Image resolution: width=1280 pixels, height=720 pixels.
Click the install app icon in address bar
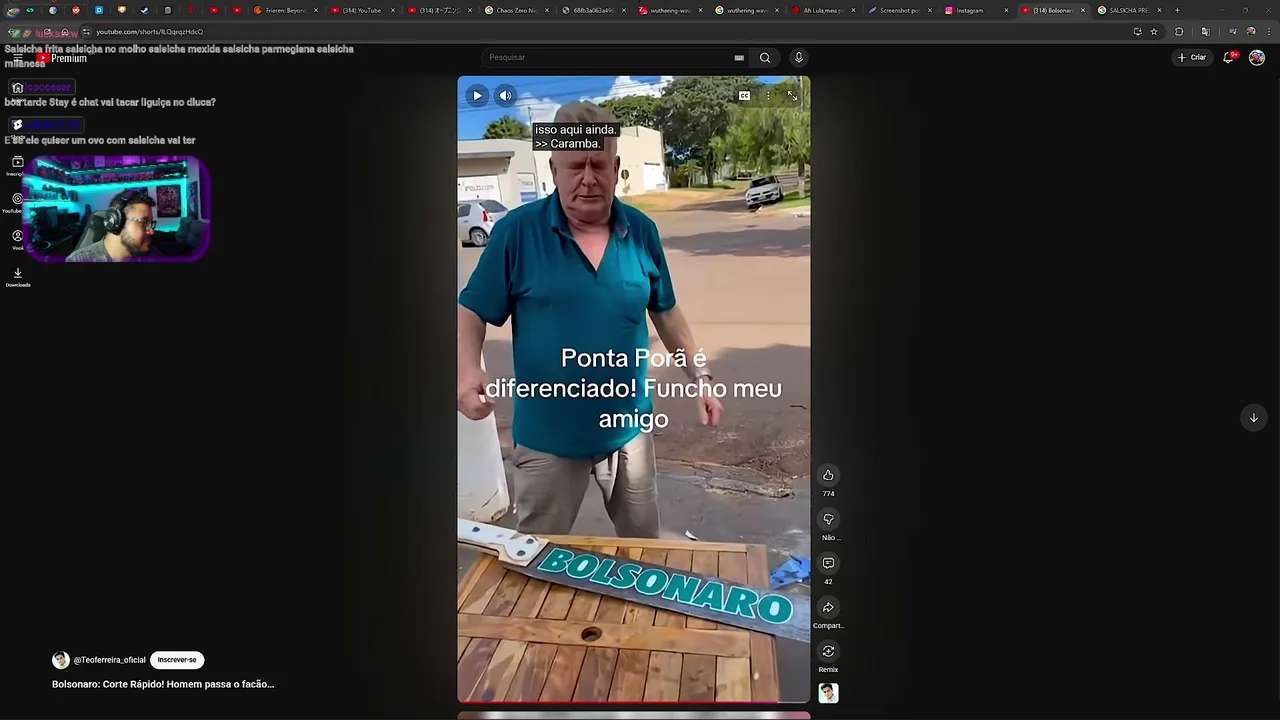pos(1137,32)
